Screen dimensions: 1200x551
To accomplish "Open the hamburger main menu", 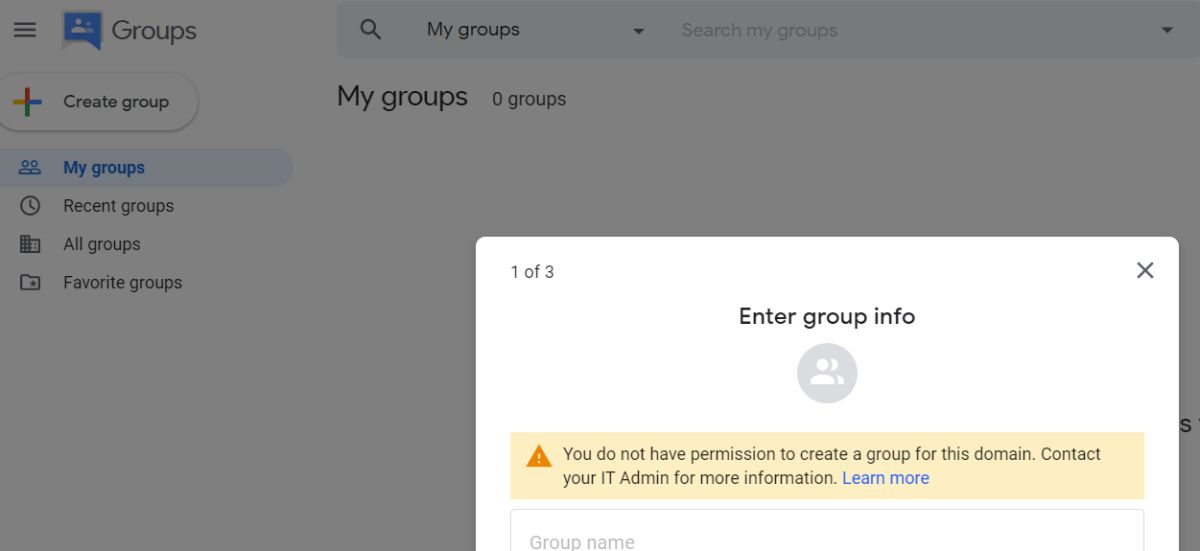I will pos(25,30).
